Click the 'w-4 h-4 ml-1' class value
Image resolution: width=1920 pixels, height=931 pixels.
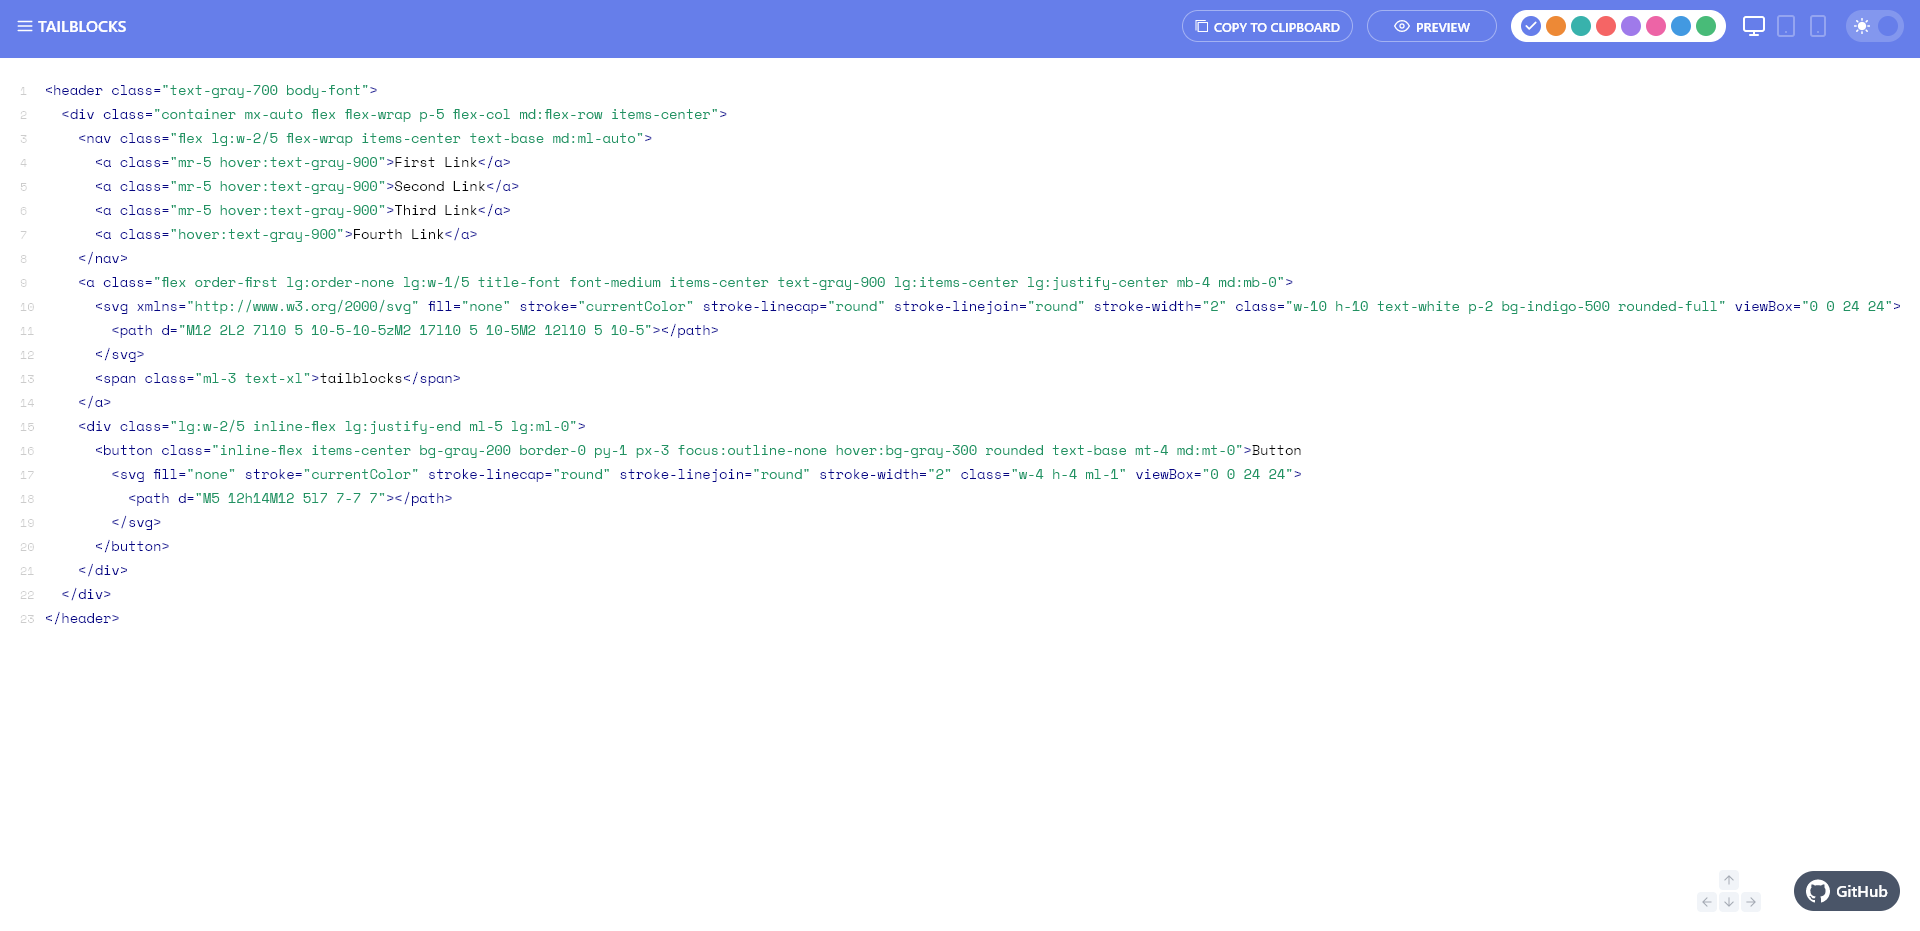tap(1068, 474)
